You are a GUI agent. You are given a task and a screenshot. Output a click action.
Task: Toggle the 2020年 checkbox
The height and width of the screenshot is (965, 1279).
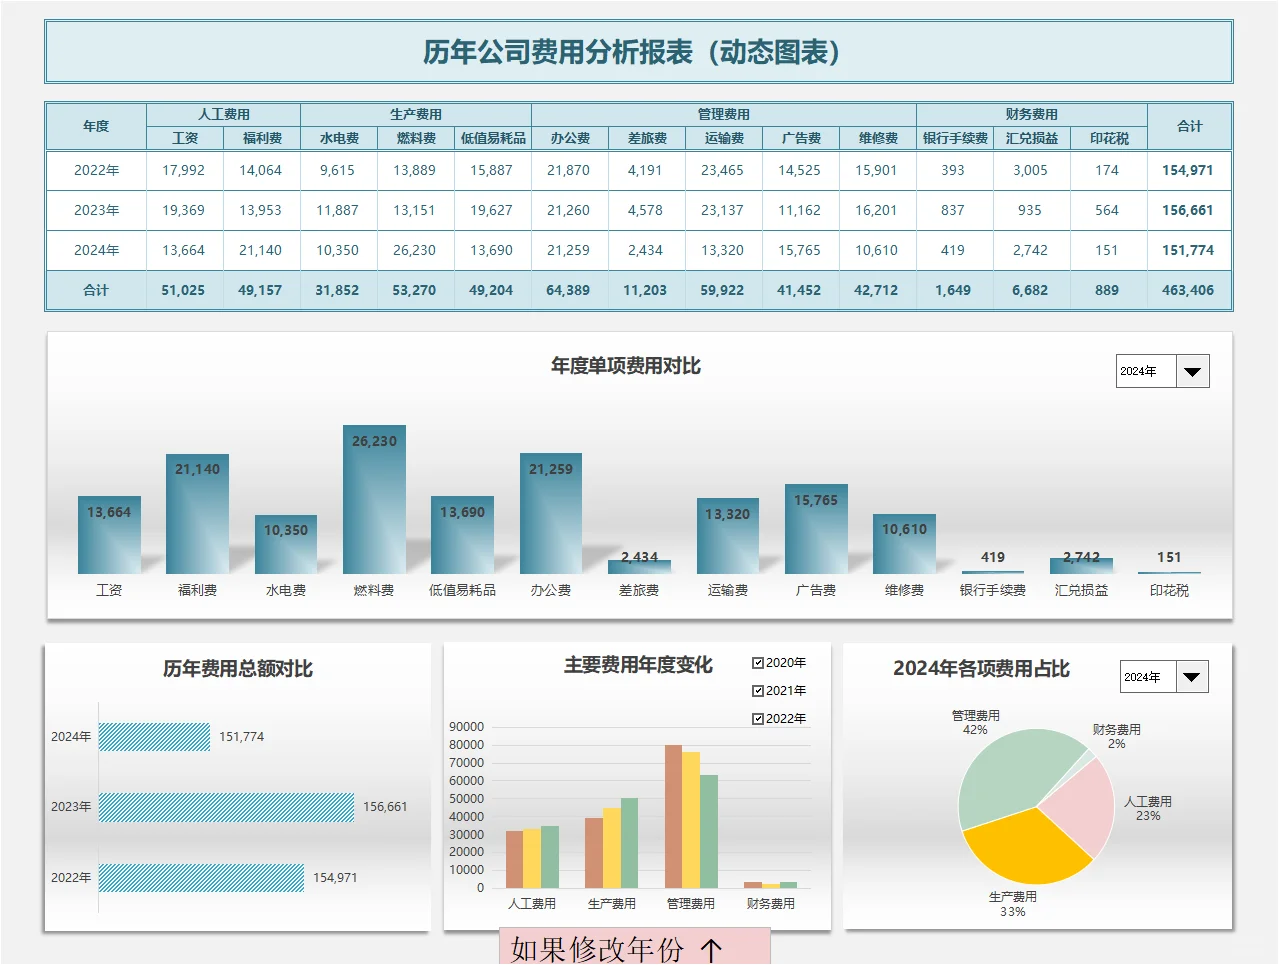pyautogui.click(x=757, y=661)
